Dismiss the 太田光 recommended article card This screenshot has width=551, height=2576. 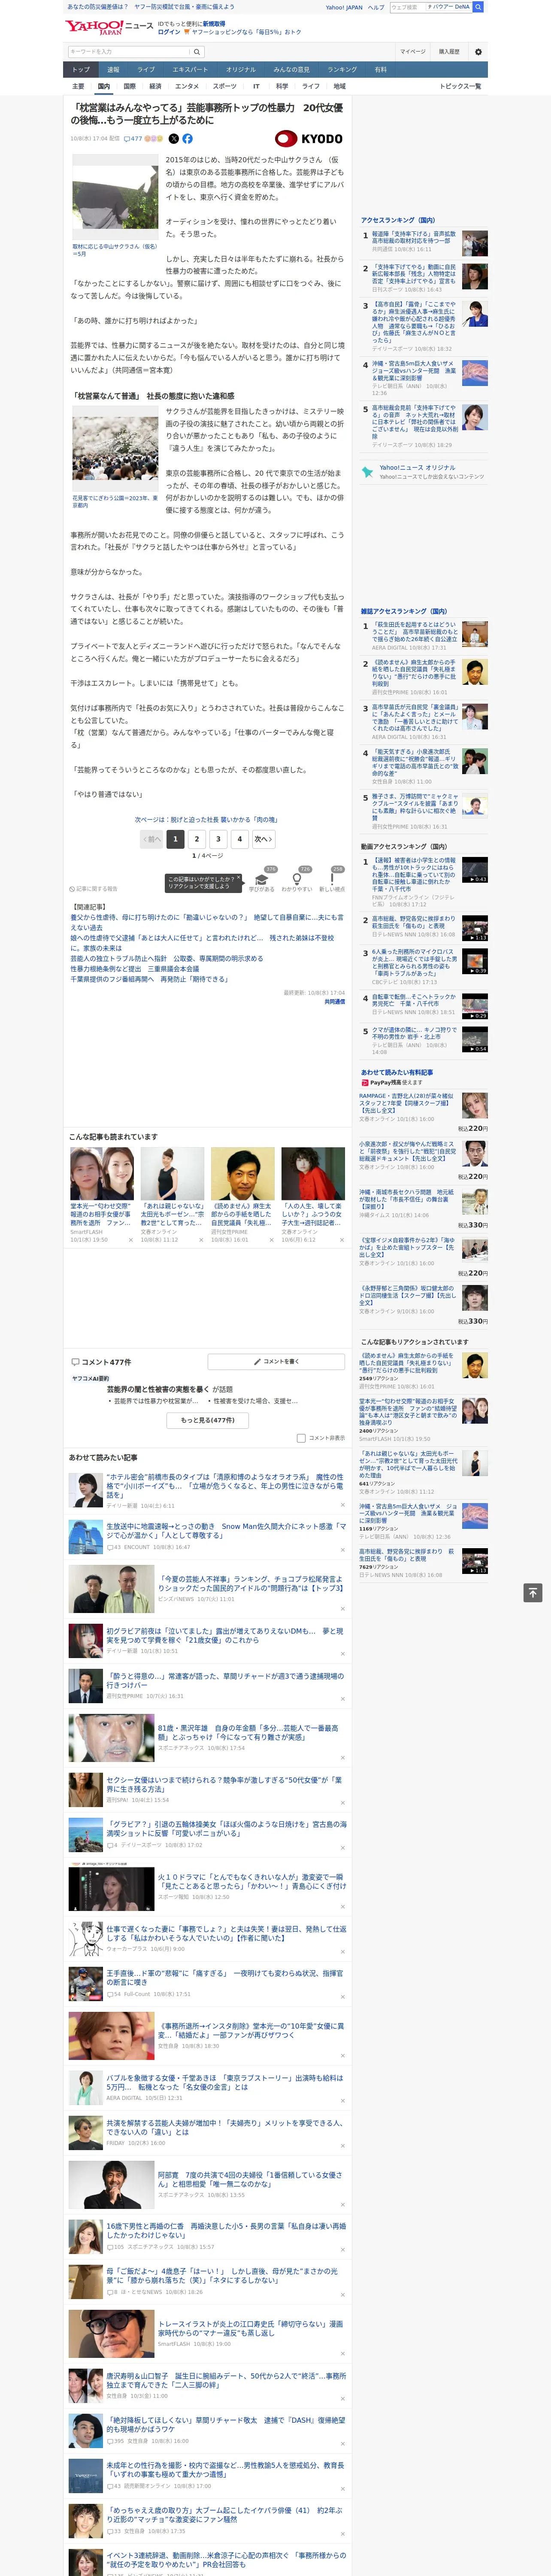201,1240
